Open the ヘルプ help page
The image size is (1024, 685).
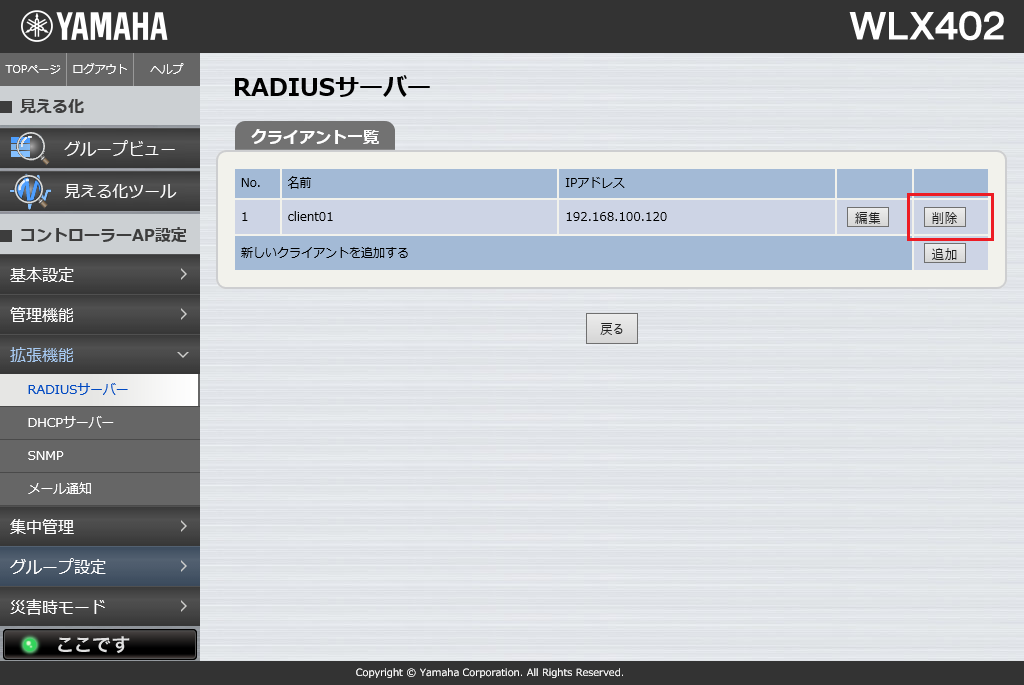click(x=166, y=69)
